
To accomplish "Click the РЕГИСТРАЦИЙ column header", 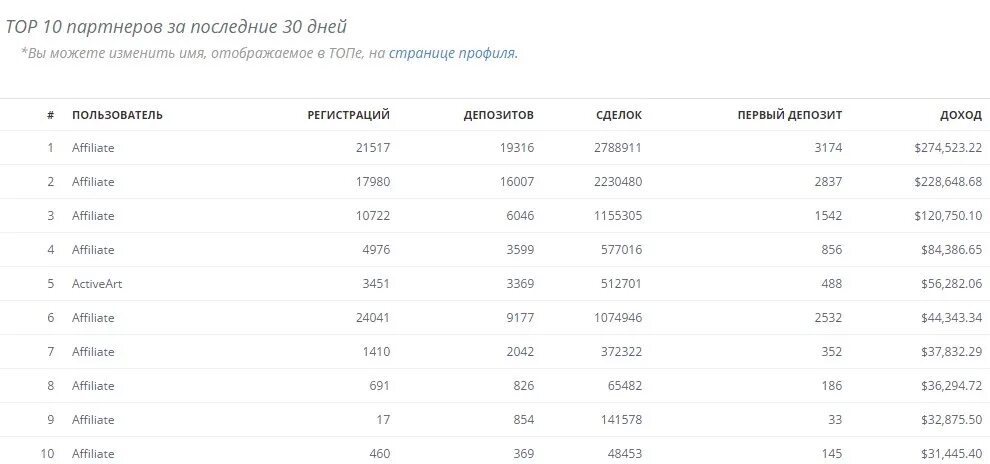I will tap(348, 115).
